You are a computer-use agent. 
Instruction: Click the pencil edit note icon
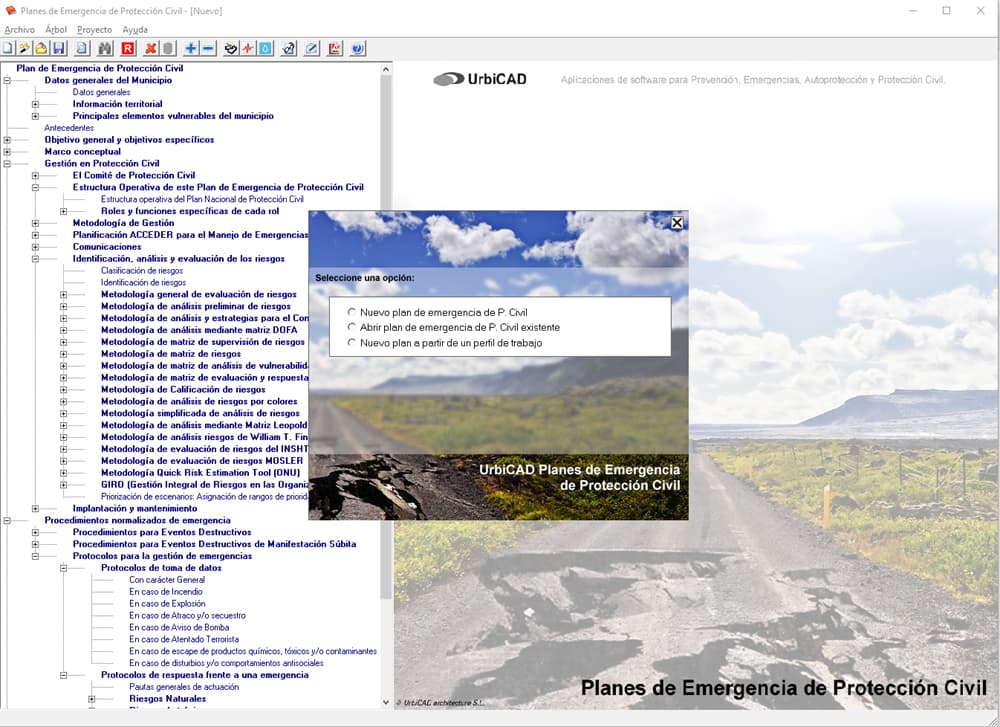pos(311,48)
